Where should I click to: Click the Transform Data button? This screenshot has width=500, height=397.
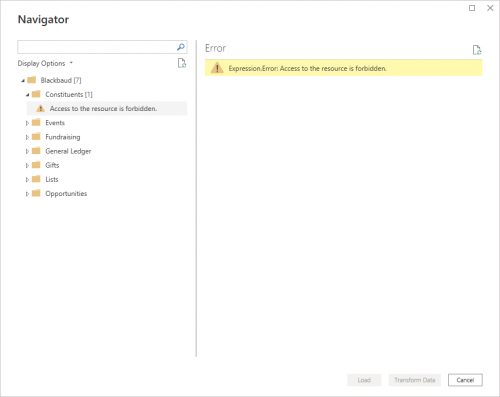[x=415, y=380]
